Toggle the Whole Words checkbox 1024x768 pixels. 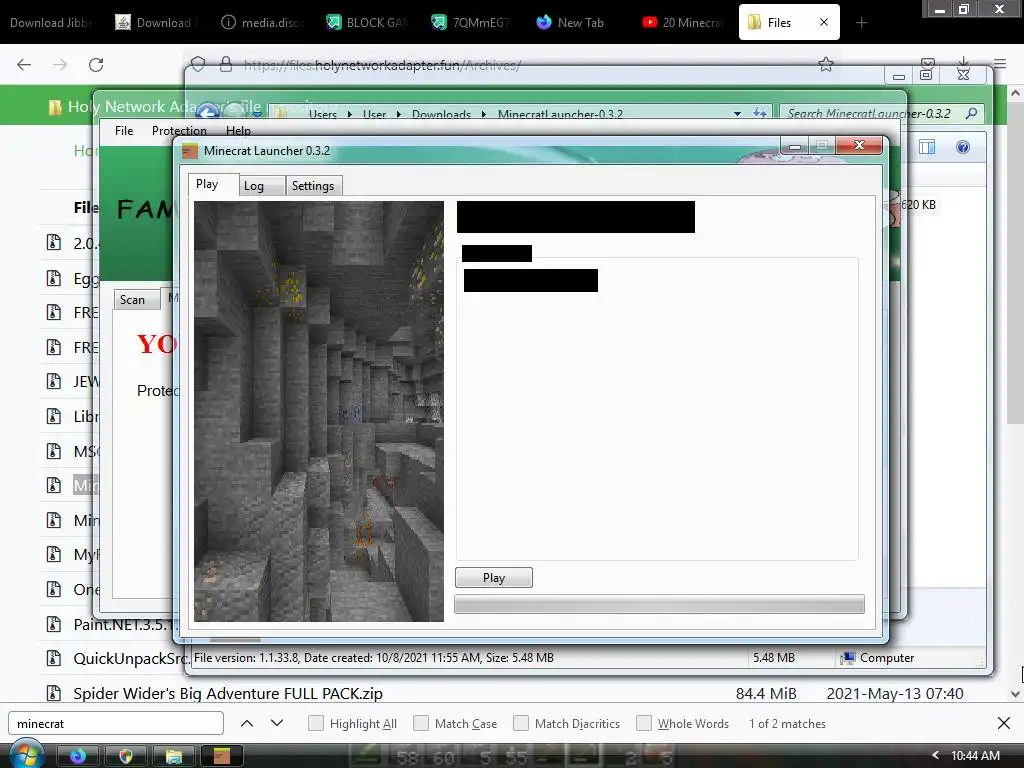coord(644,723)
